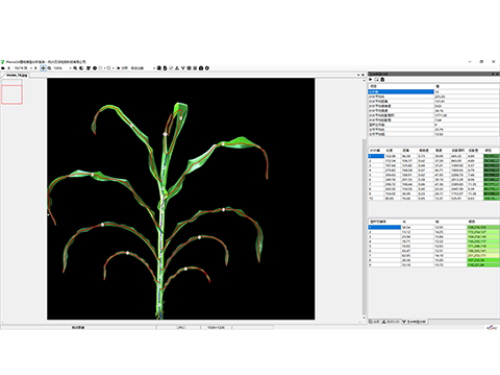Click the plant-shaped analysis icon in the toolbar

(183, 68)
